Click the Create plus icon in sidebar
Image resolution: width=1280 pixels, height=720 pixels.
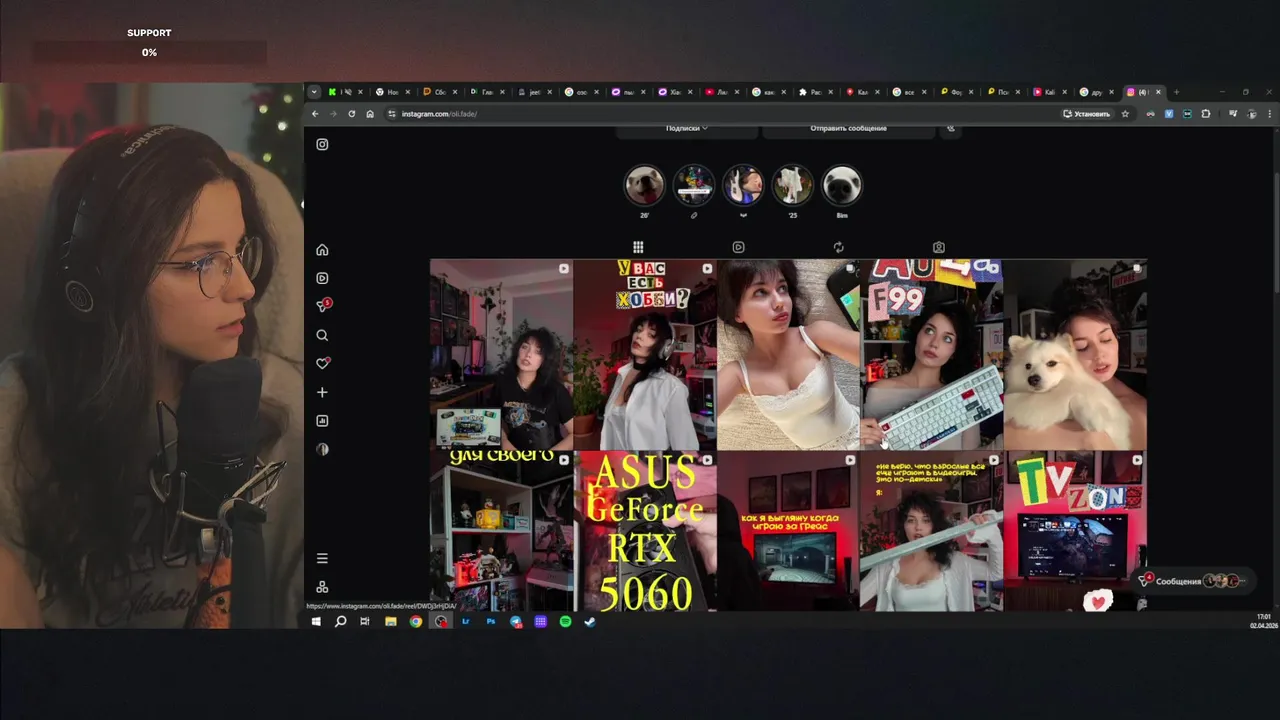tap(322, 392)
